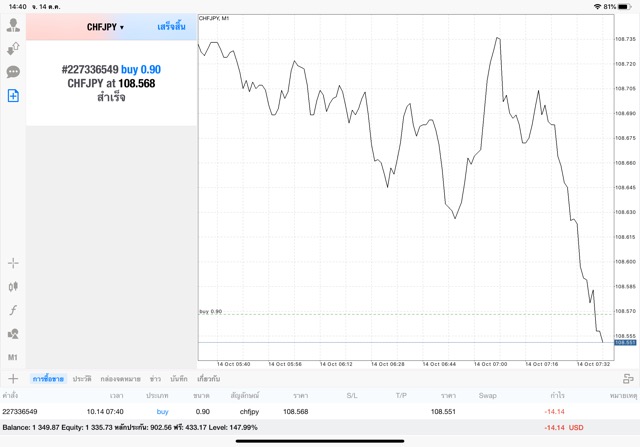
Task: Click the CHFJPY, M1 chart title
Action: (x=214, y=18)
